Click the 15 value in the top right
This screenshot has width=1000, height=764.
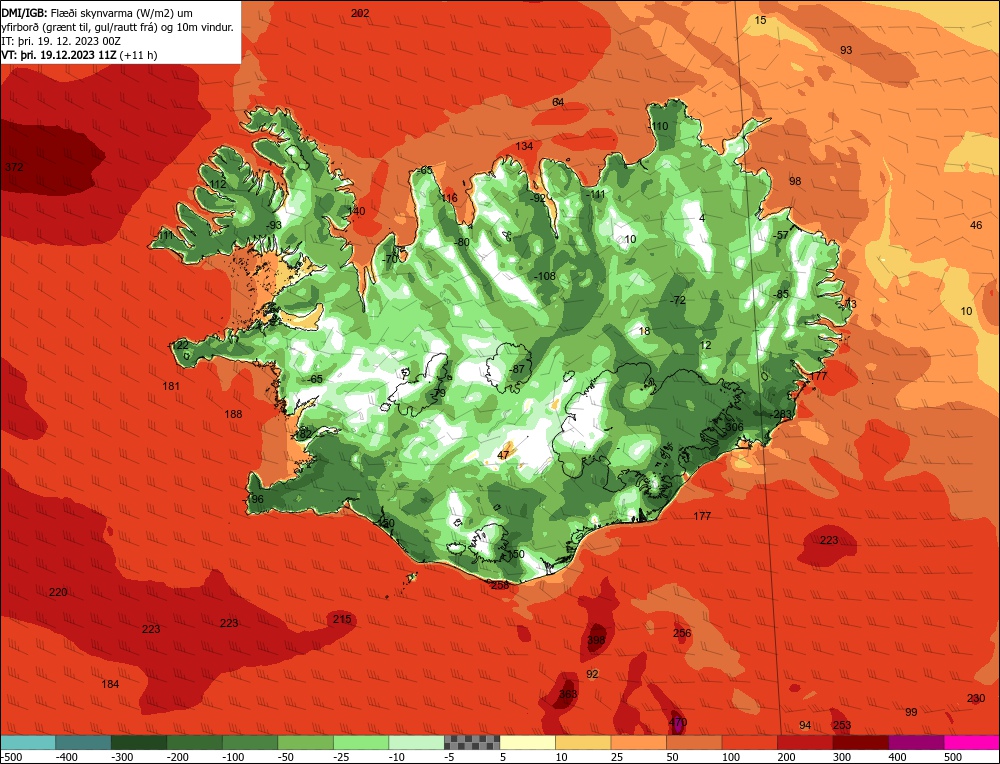(x=760, y=20)
